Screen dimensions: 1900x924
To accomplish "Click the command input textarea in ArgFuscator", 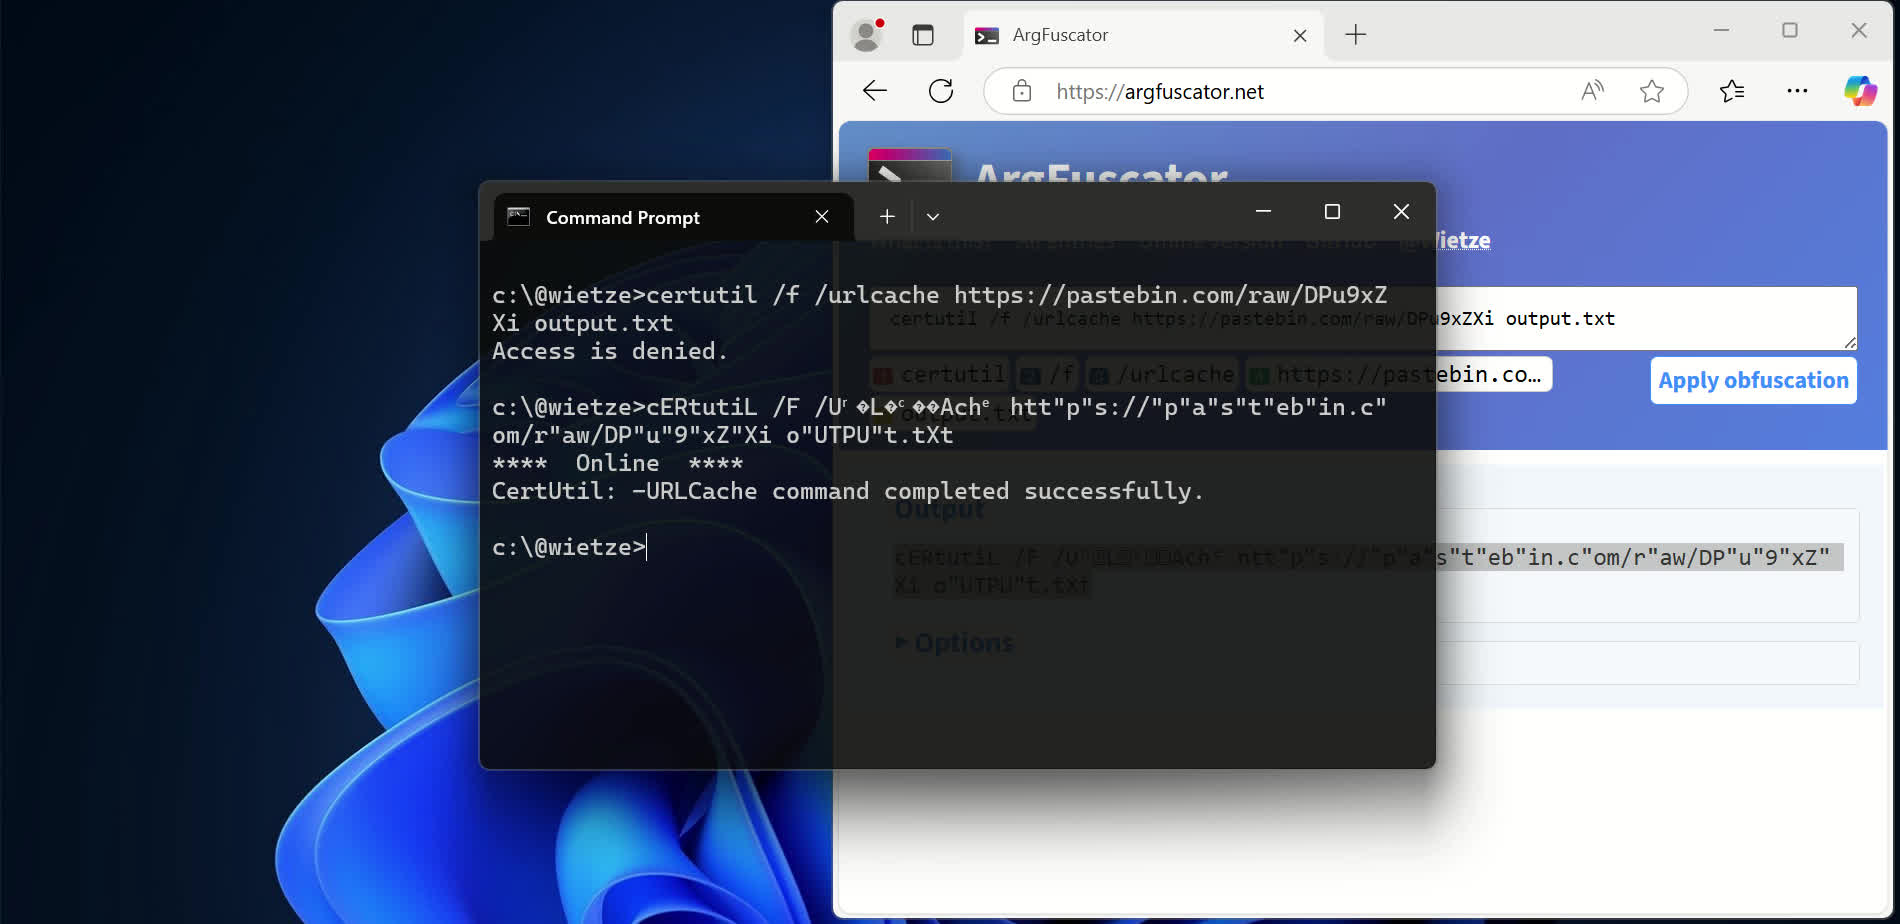I will coord(1364,318).
